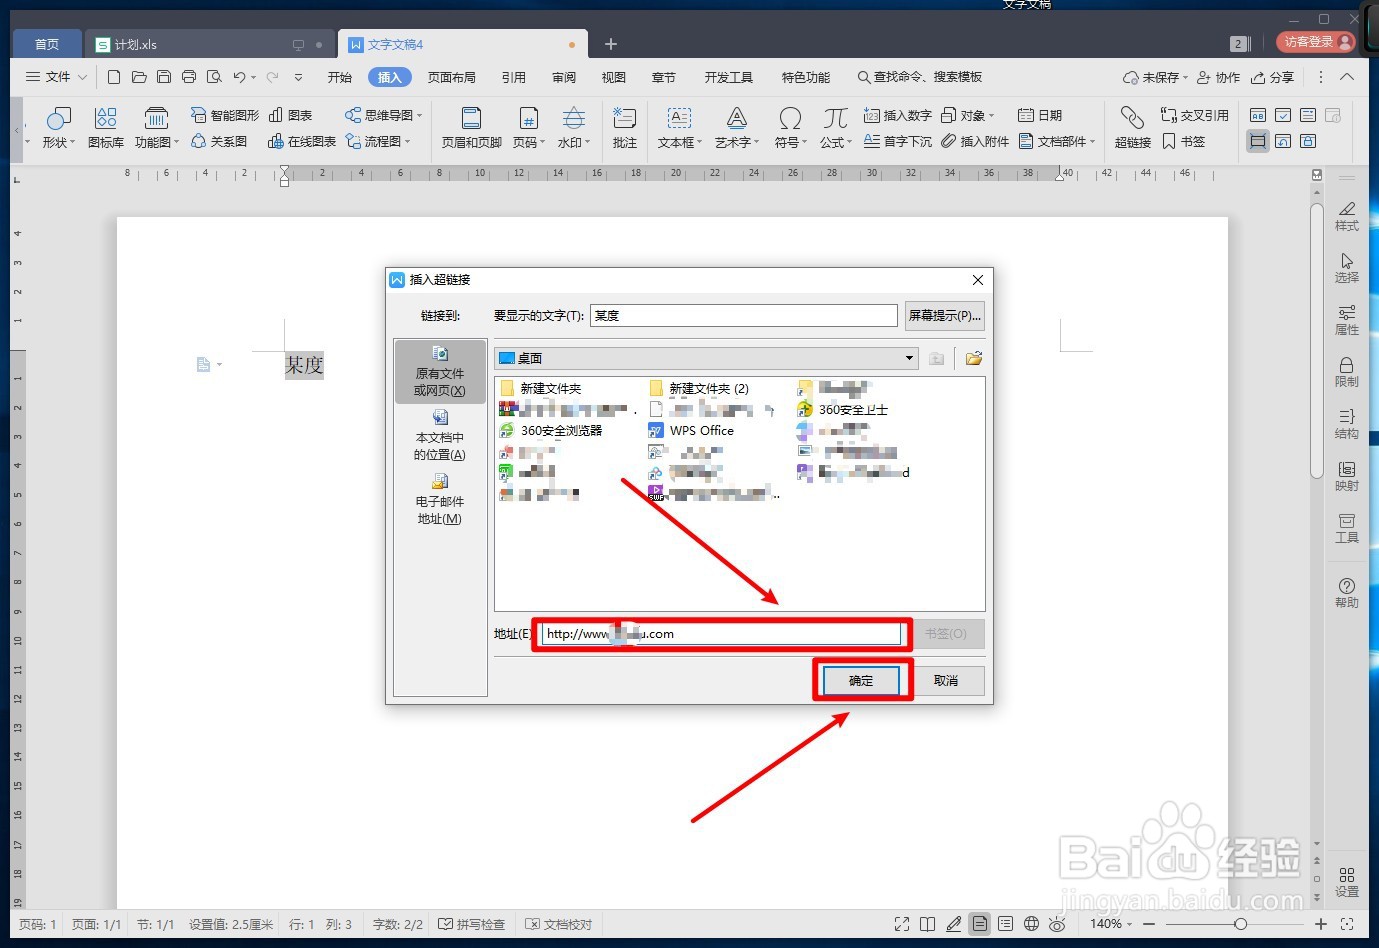
Task: Click 取消 to cancel the dialog
Action: coord(946,681)
